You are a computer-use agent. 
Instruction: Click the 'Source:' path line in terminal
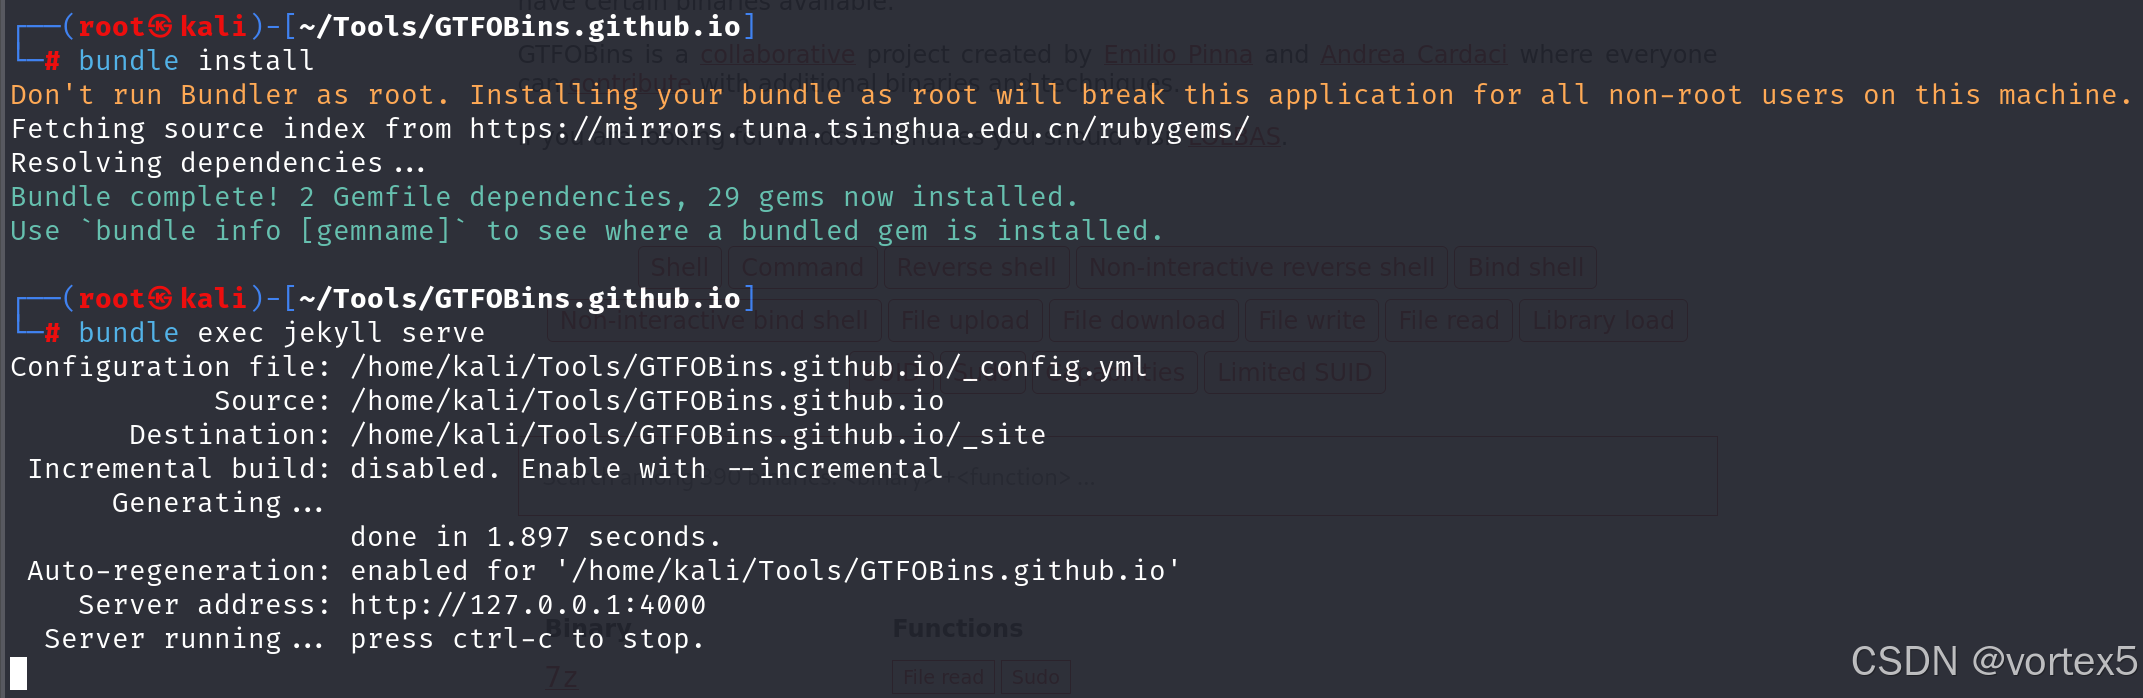pyautogui.click(x=579, y=401)
